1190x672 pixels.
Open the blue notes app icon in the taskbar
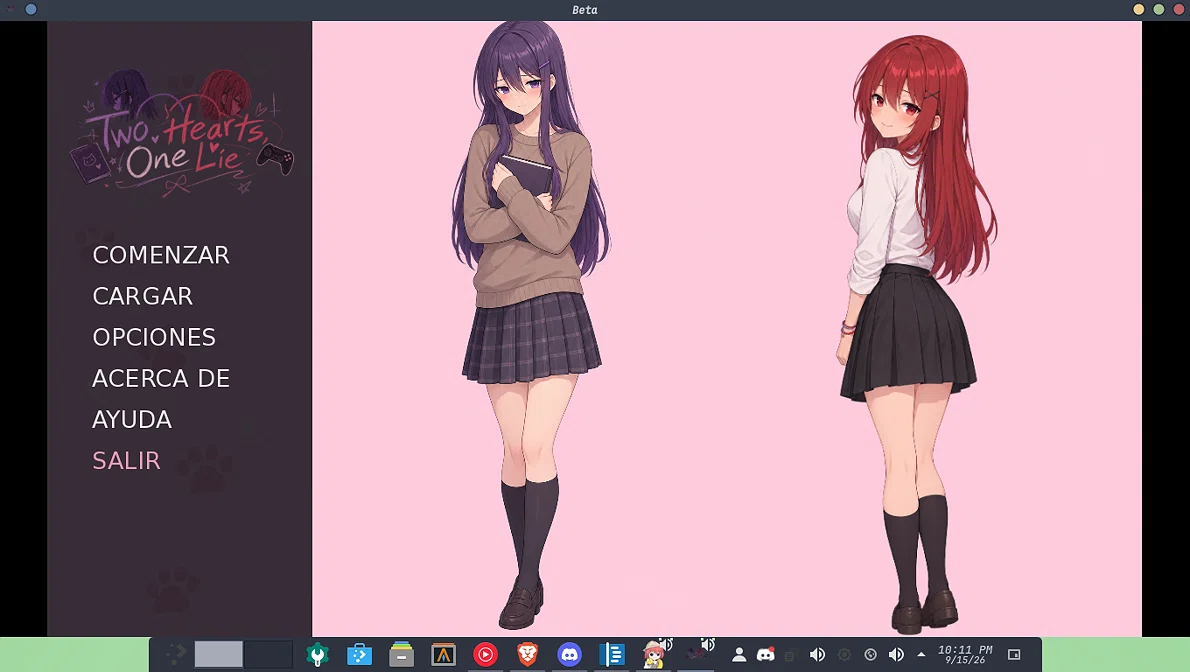click(x=612, y=654)
